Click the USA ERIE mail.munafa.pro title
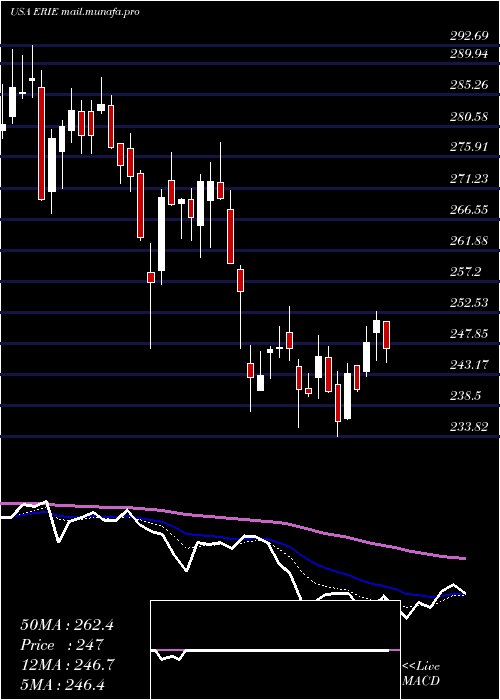The width and height of the screenshot is (500, 700). point(75,12)
